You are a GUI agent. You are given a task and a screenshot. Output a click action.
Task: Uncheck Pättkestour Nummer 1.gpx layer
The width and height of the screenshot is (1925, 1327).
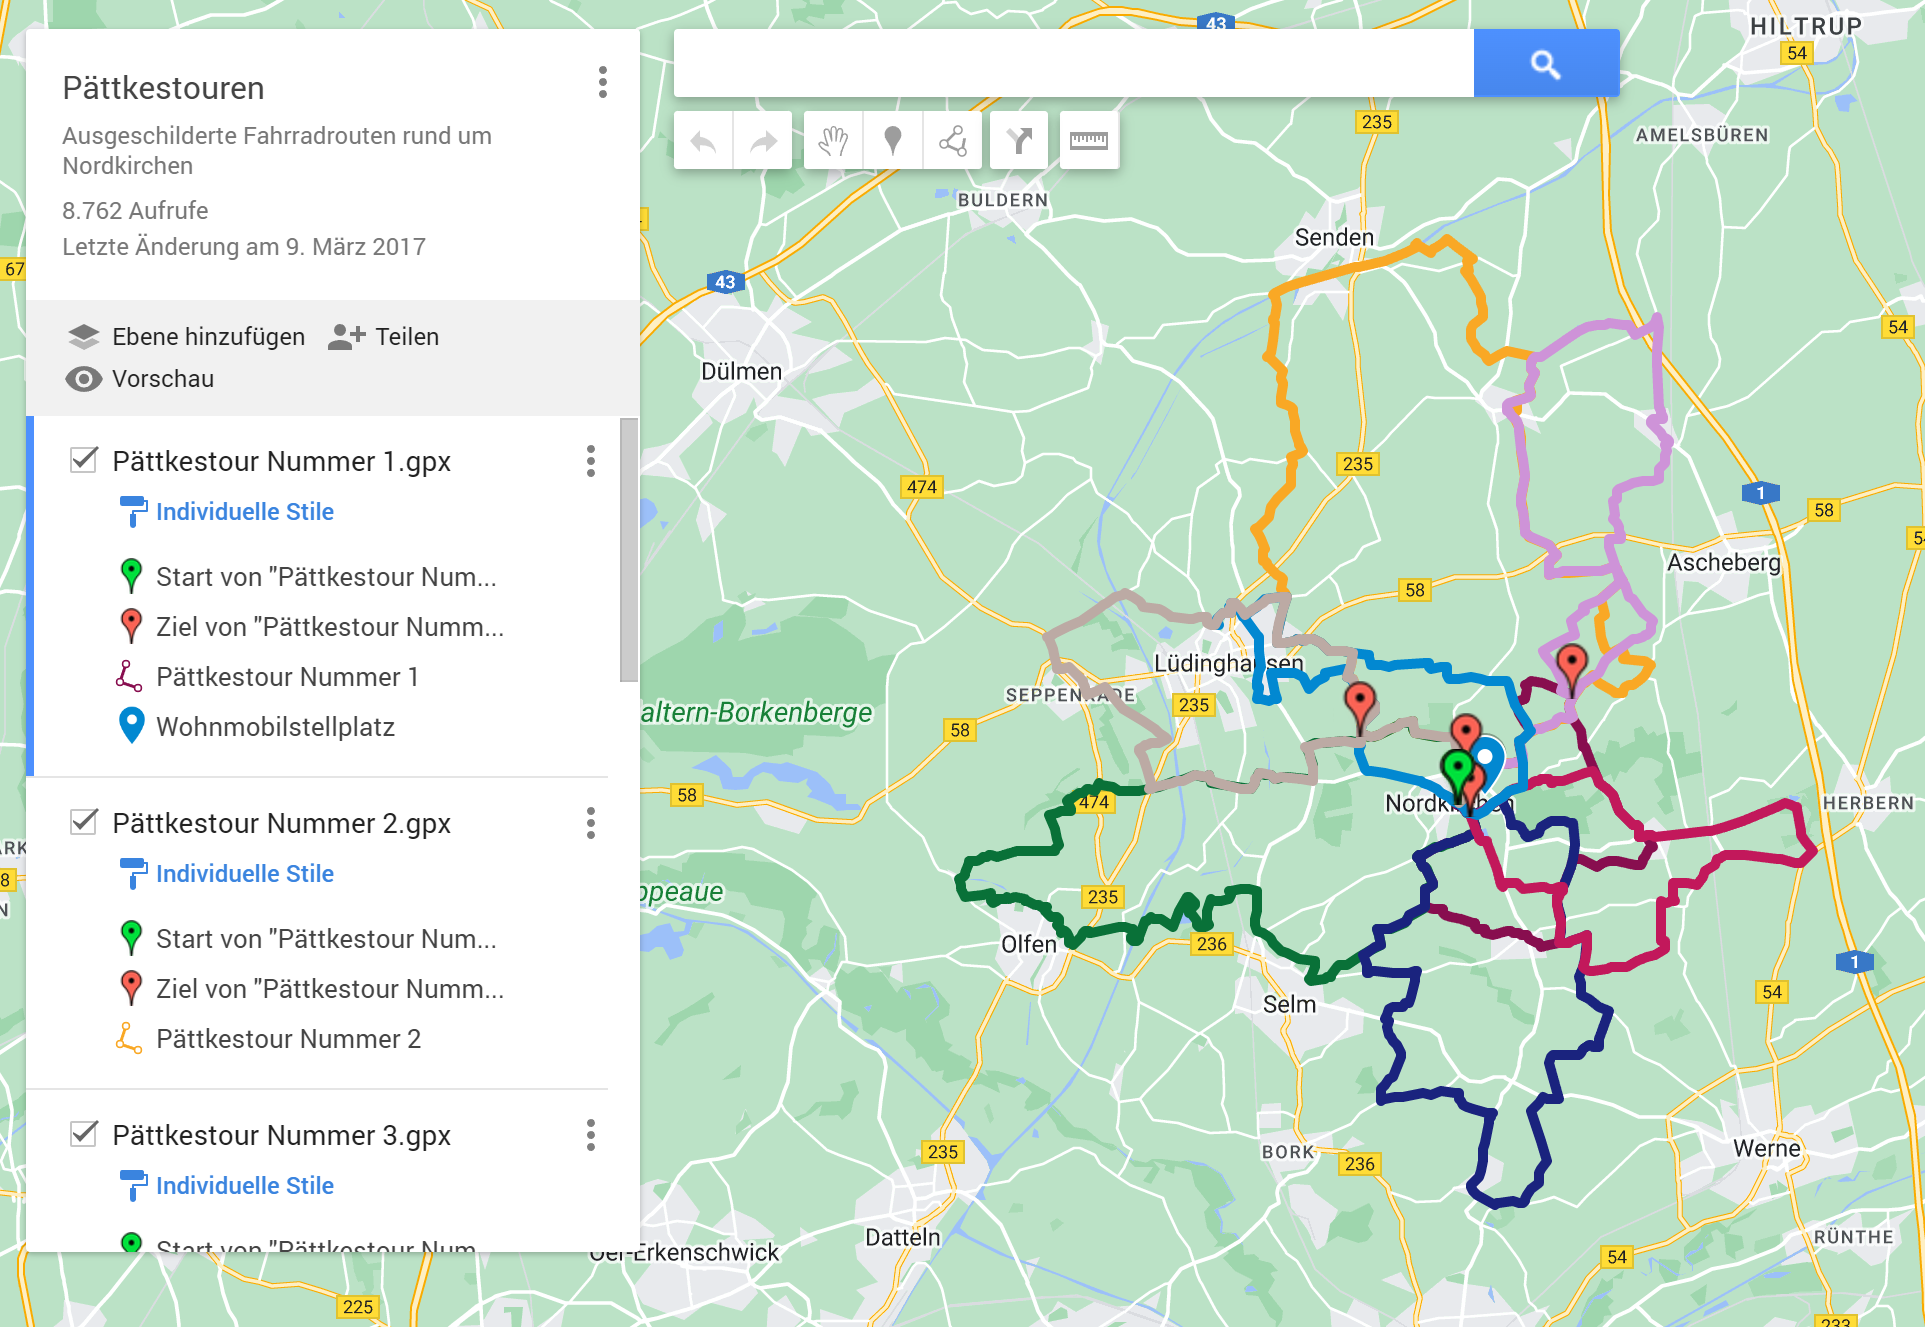click(x=84, y=460)
